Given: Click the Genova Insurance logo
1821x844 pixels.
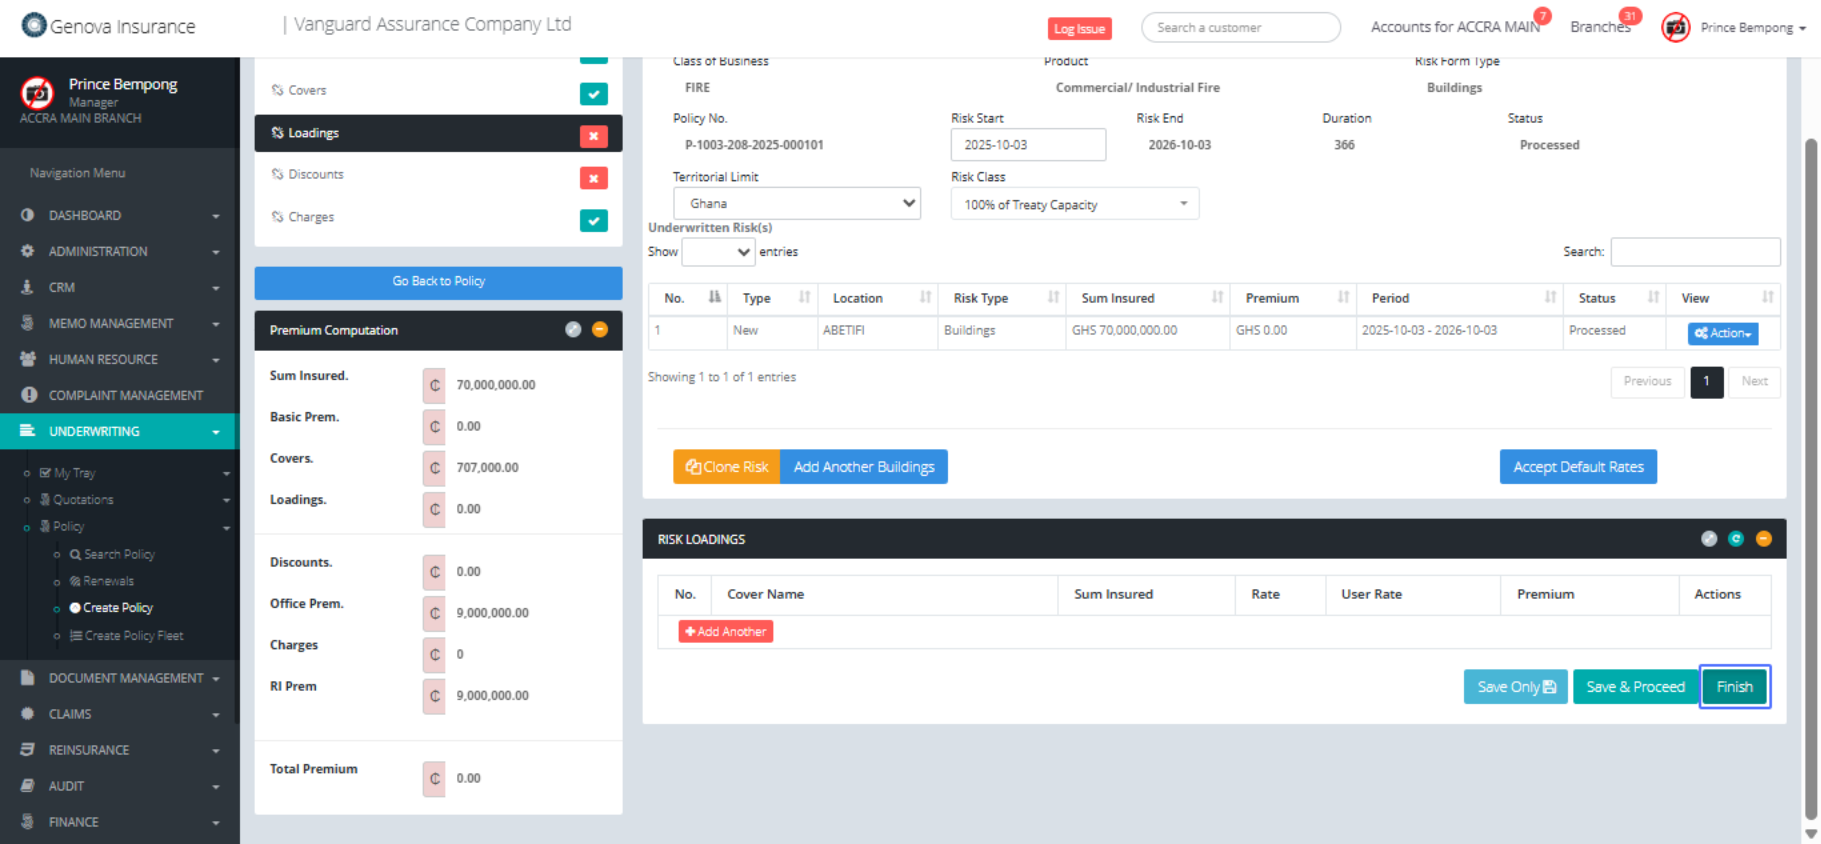Looking at the screenshot, I should pos(109,26).
